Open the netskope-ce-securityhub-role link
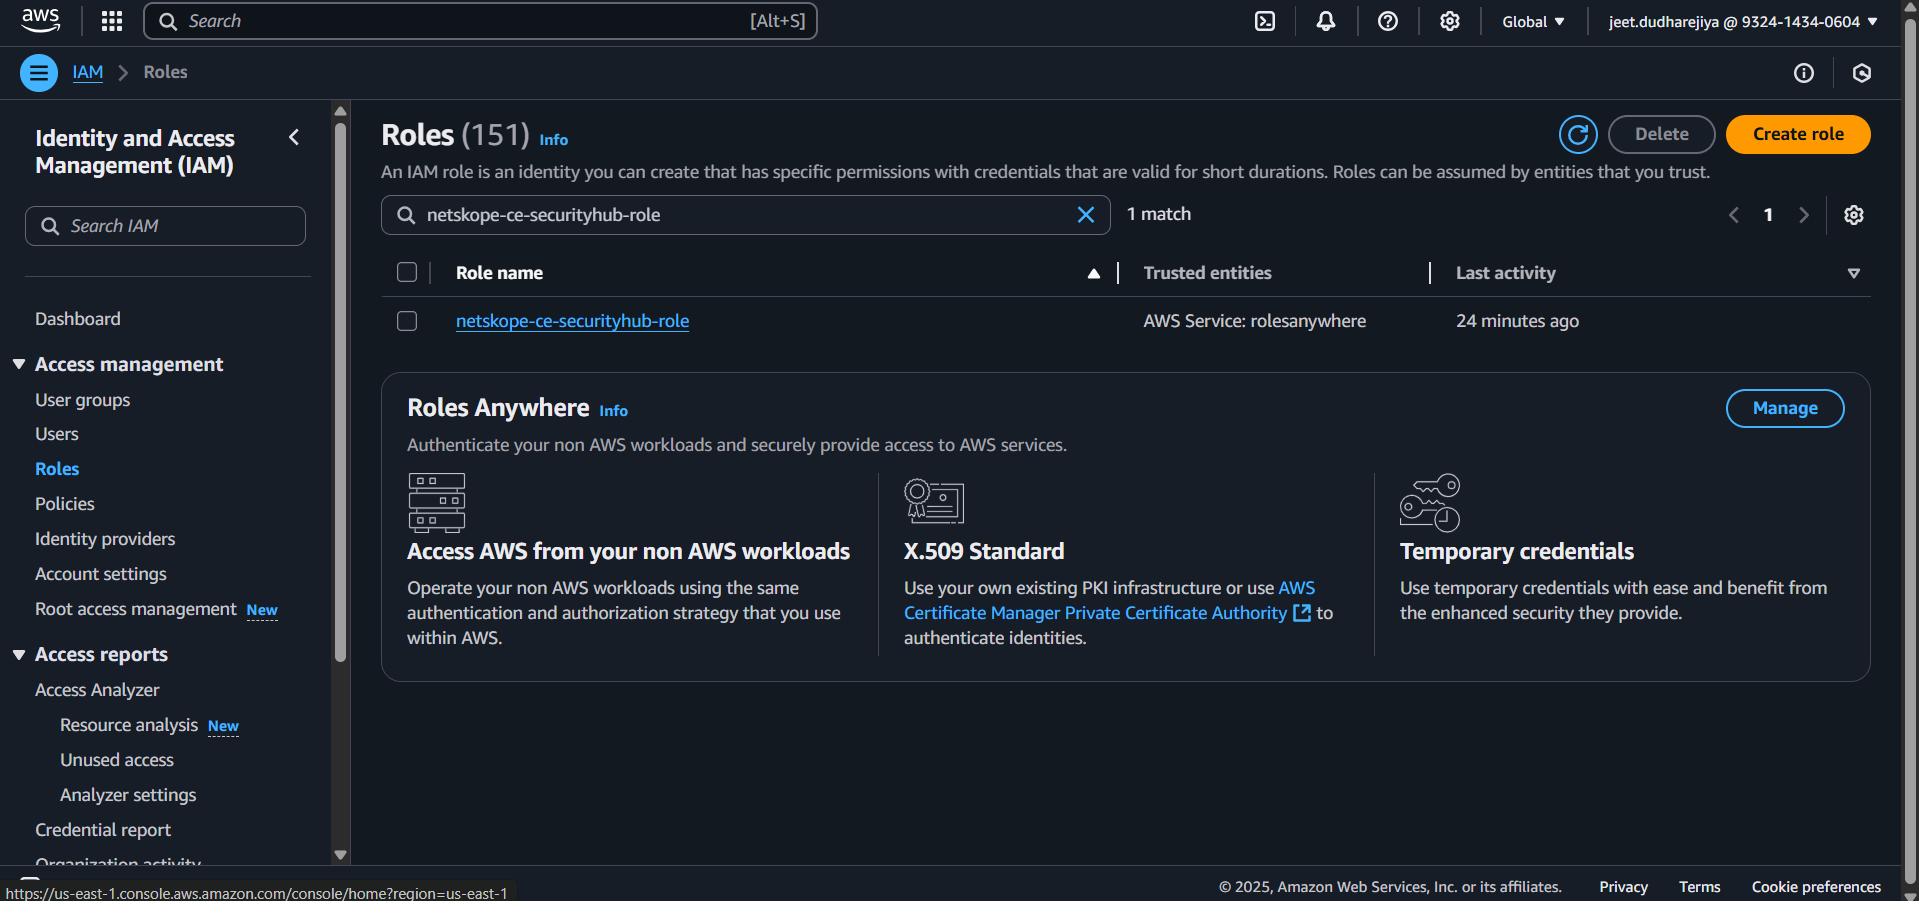The height and width of the screenshot is (901, 1919). 573,321
